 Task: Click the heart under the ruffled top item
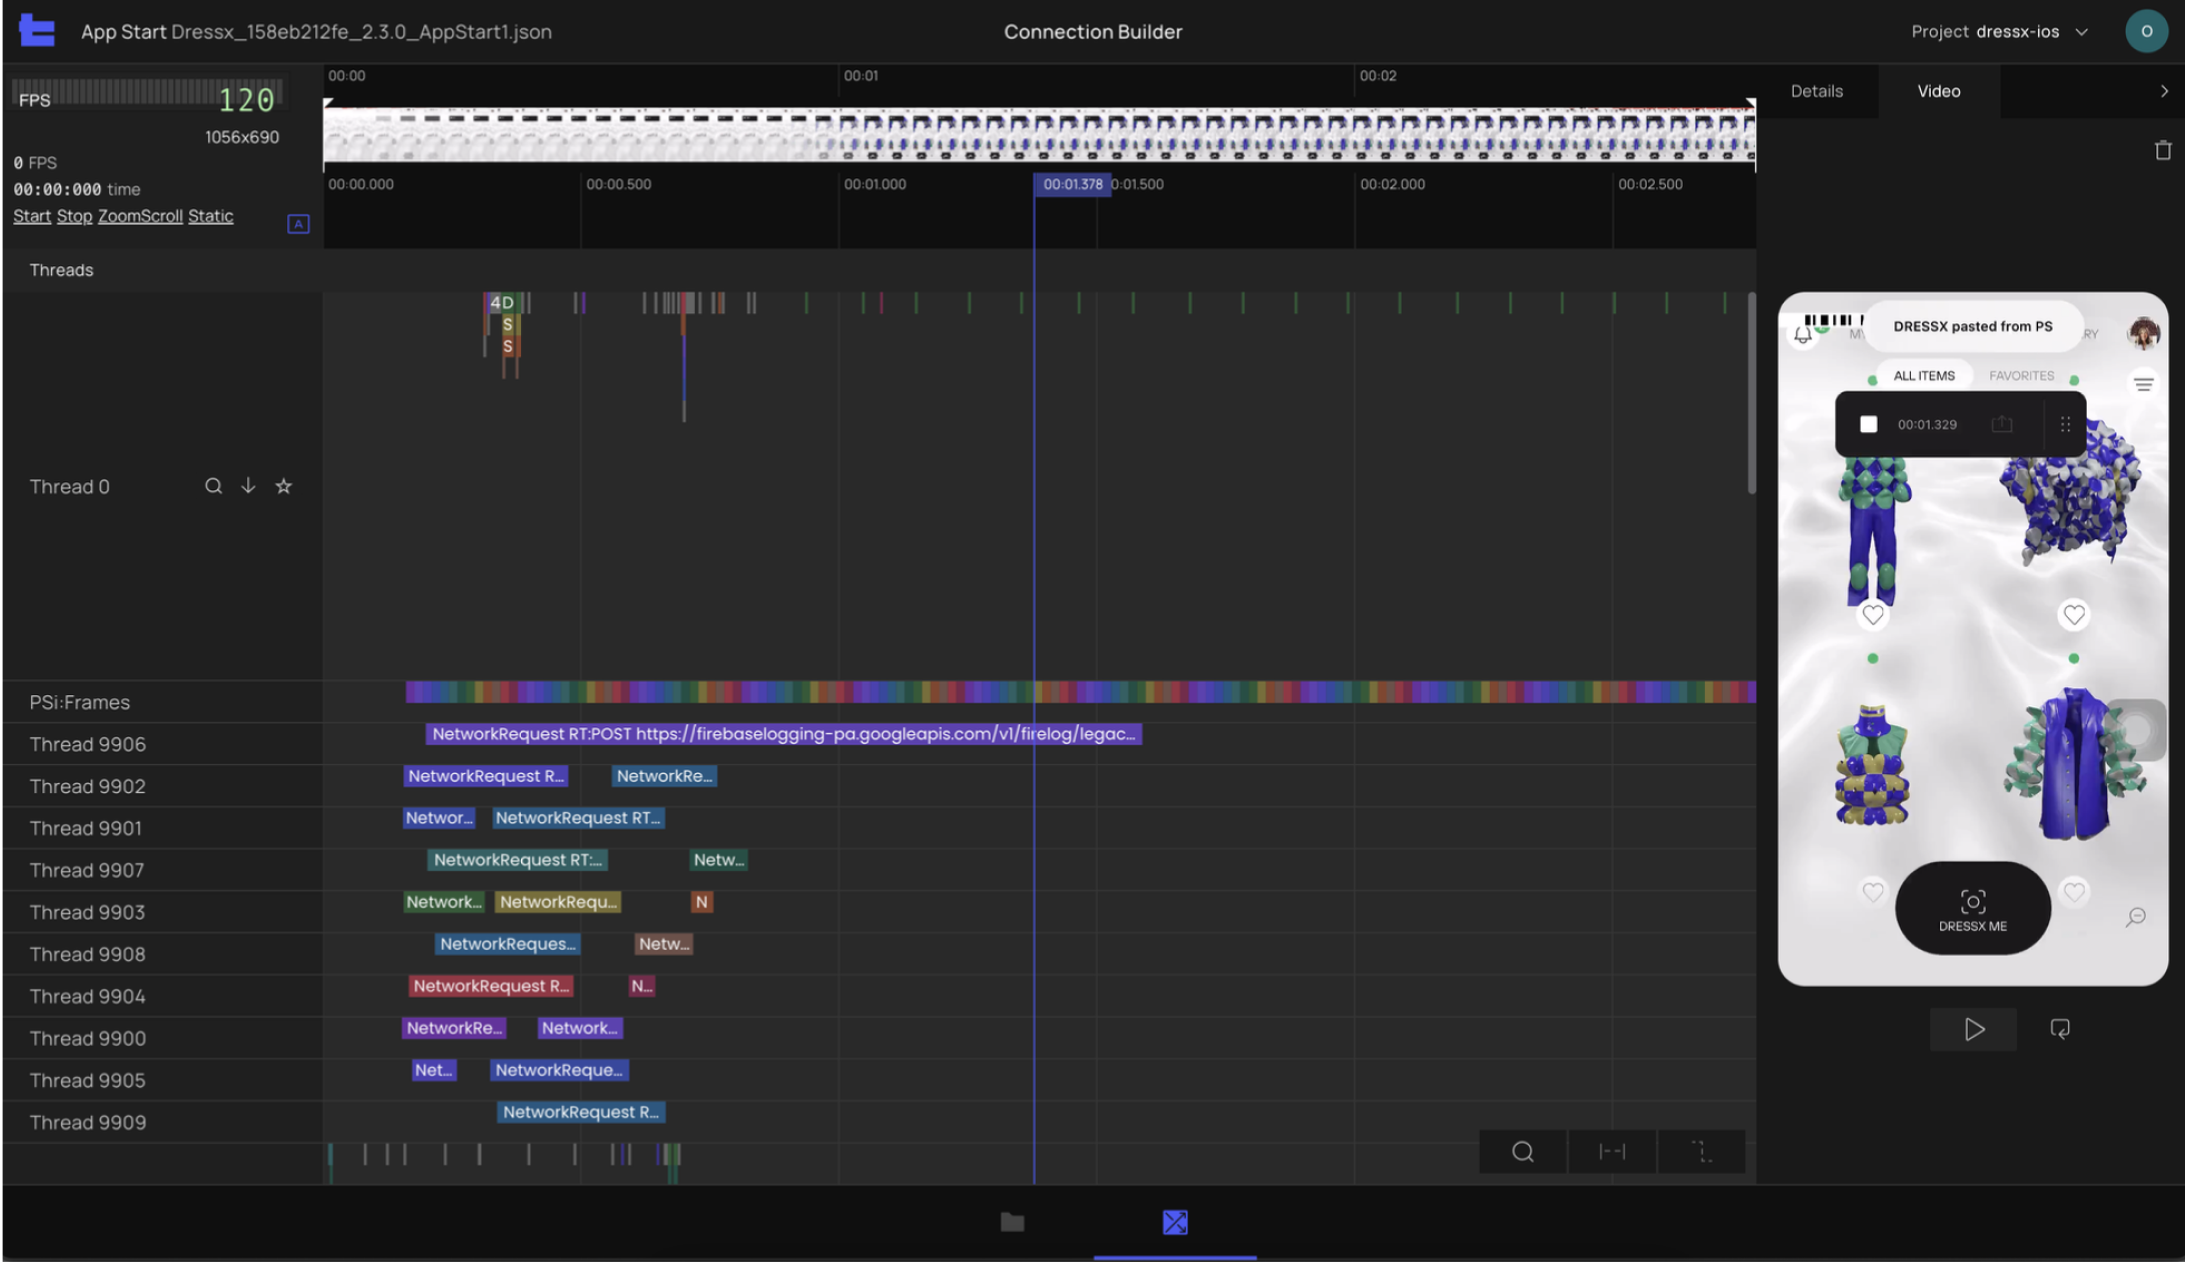pyautogui.click(x=2073, y=615)
